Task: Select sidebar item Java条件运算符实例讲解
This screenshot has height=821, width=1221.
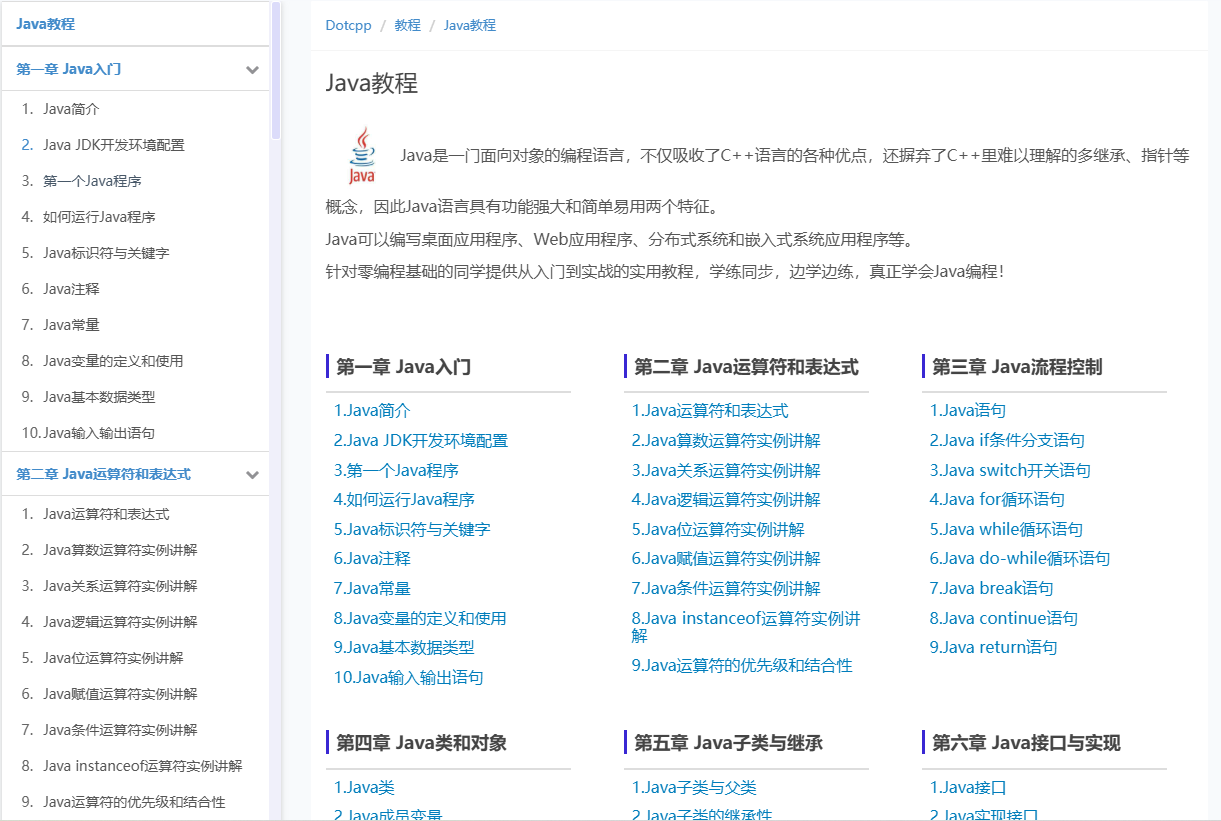Action: click(120, 730)
